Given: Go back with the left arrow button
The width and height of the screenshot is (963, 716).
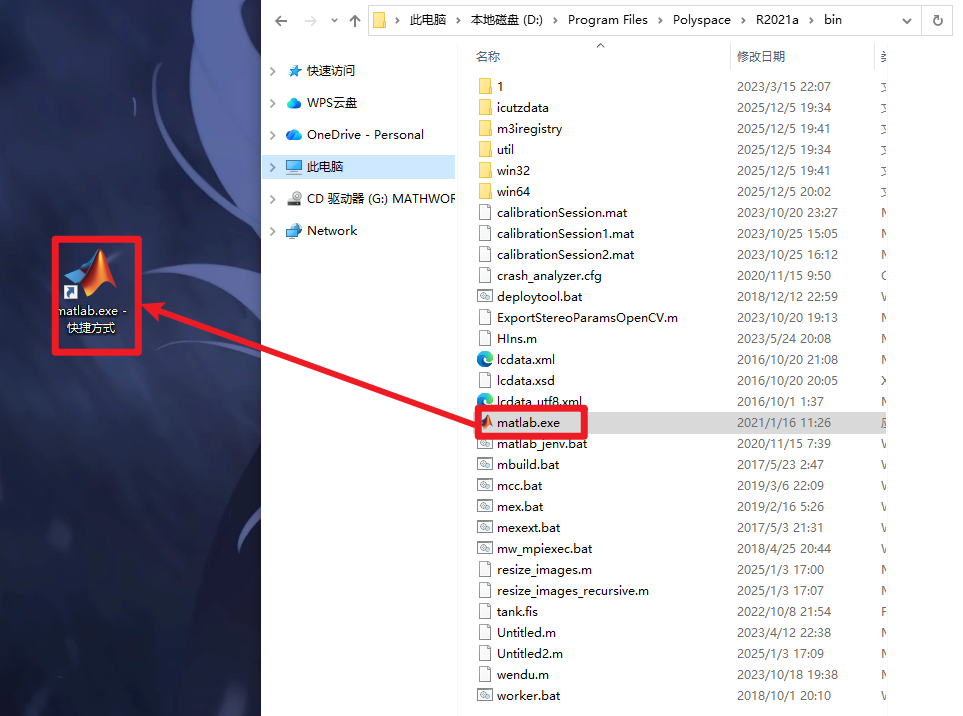Looking at the screenshot, I should point(281,21).
